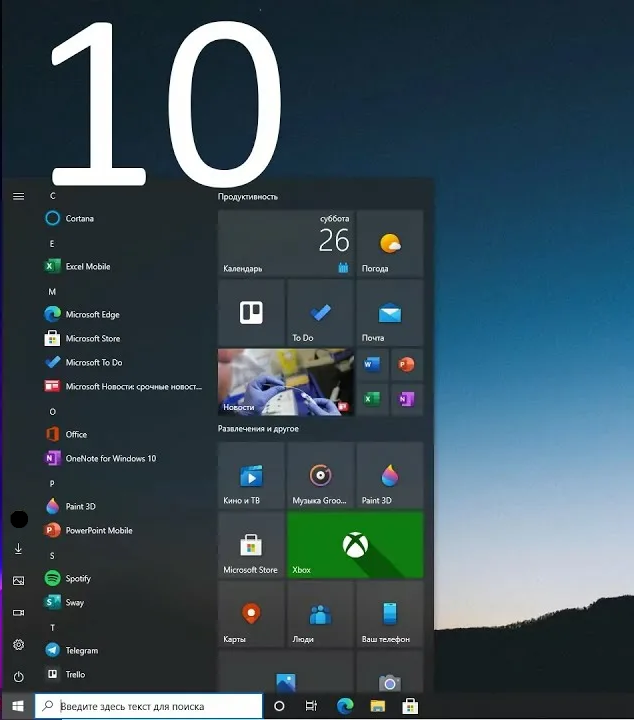Jump to letter E section header

coord(52,244)
